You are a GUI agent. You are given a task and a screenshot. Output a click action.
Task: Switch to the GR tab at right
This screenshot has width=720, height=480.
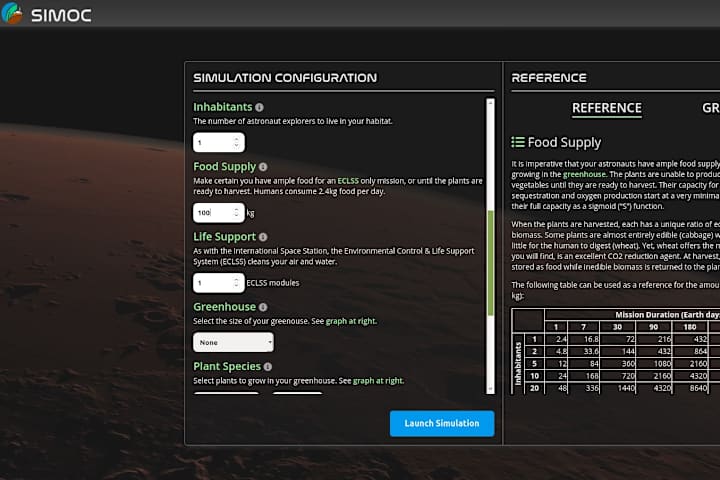[x=711, y=108]
